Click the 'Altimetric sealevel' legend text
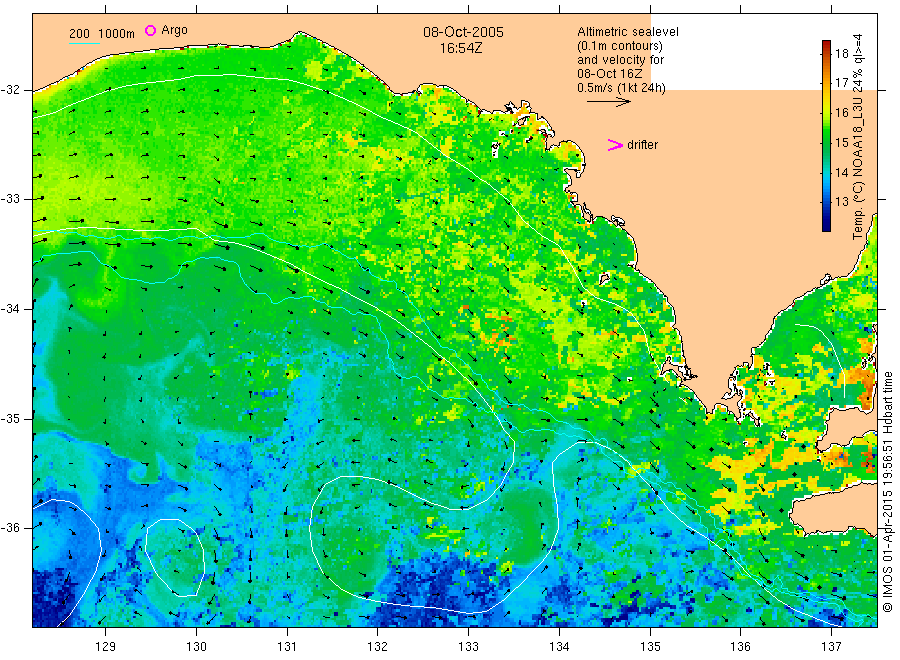The height and width of the screenshot is (660, 900). point(627,32)
